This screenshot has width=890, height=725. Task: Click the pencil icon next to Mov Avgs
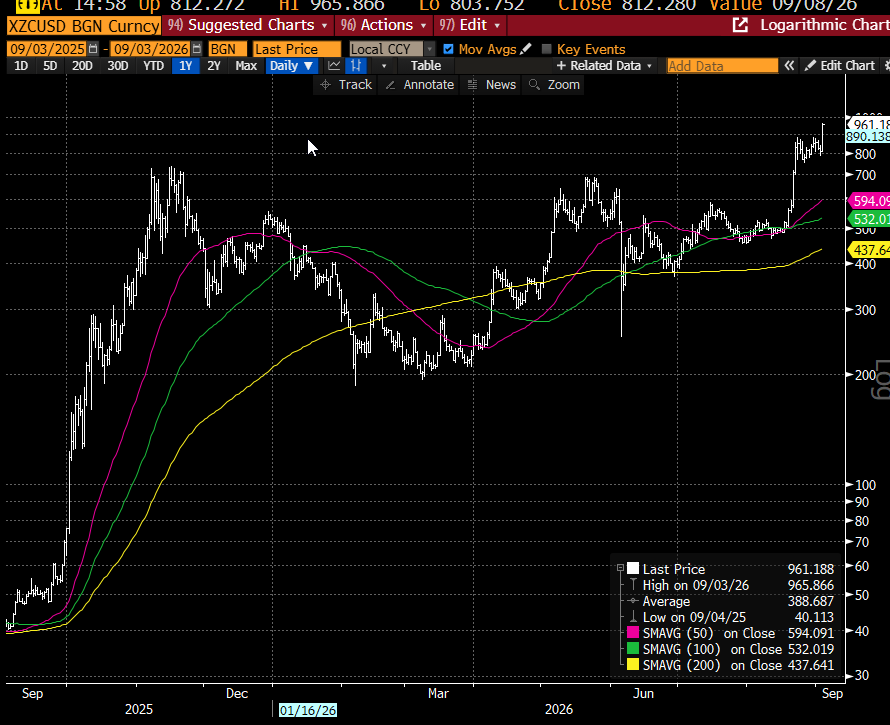tap(526, 49)
